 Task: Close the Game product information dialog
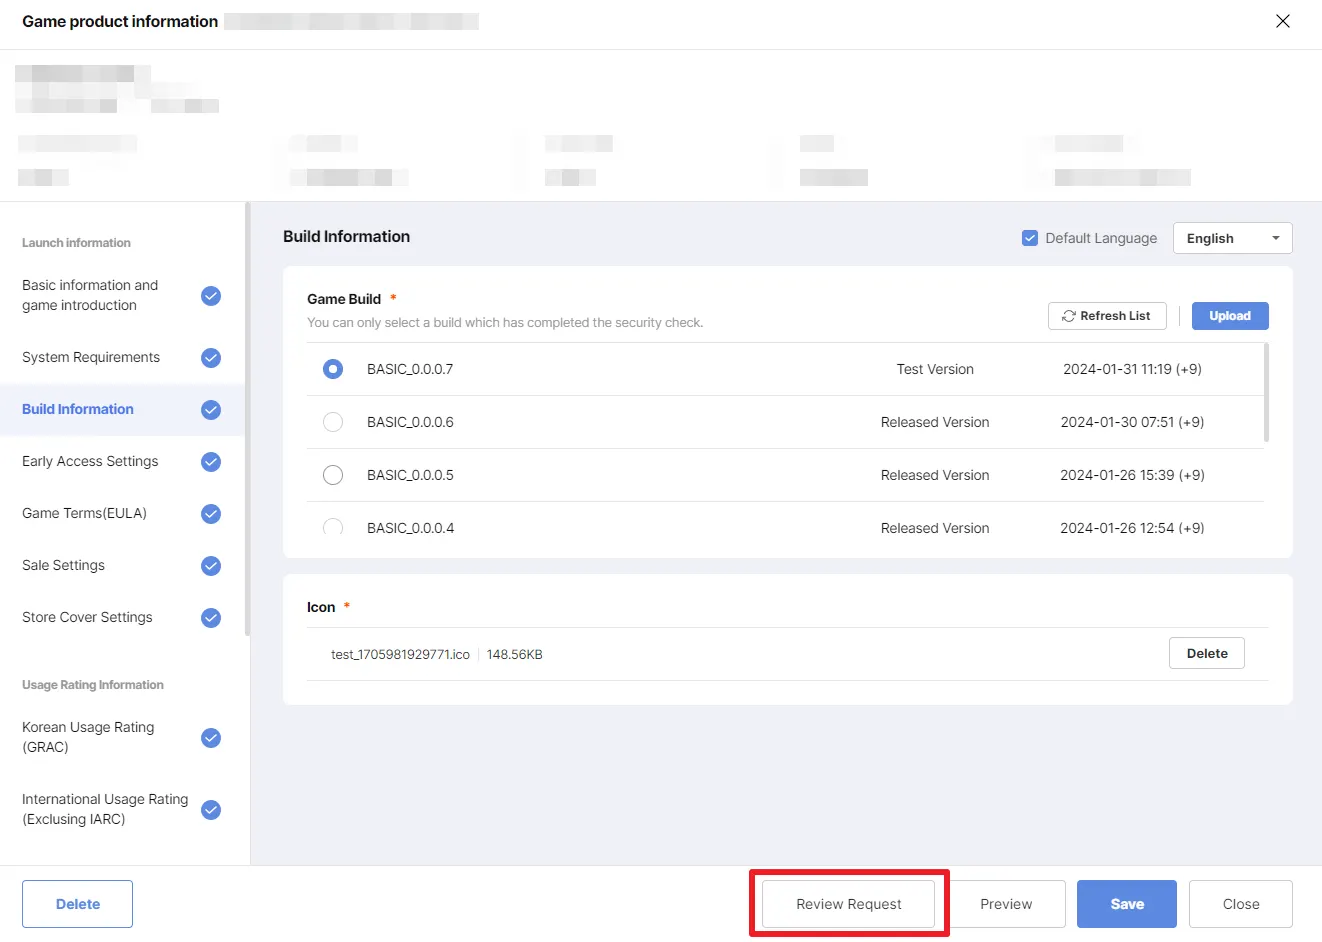click(x=1283, y=21)
